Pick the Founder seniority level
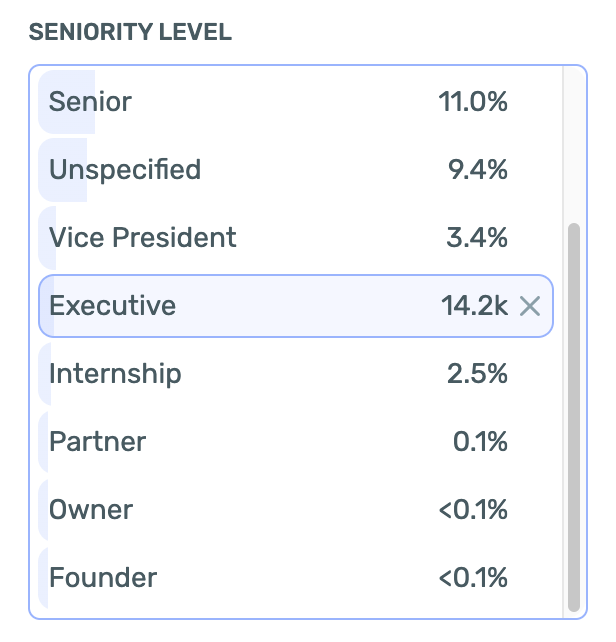Image resolution: width=616 pixels, height=642 pixels. pyautogui.click(x=103, y=578)
